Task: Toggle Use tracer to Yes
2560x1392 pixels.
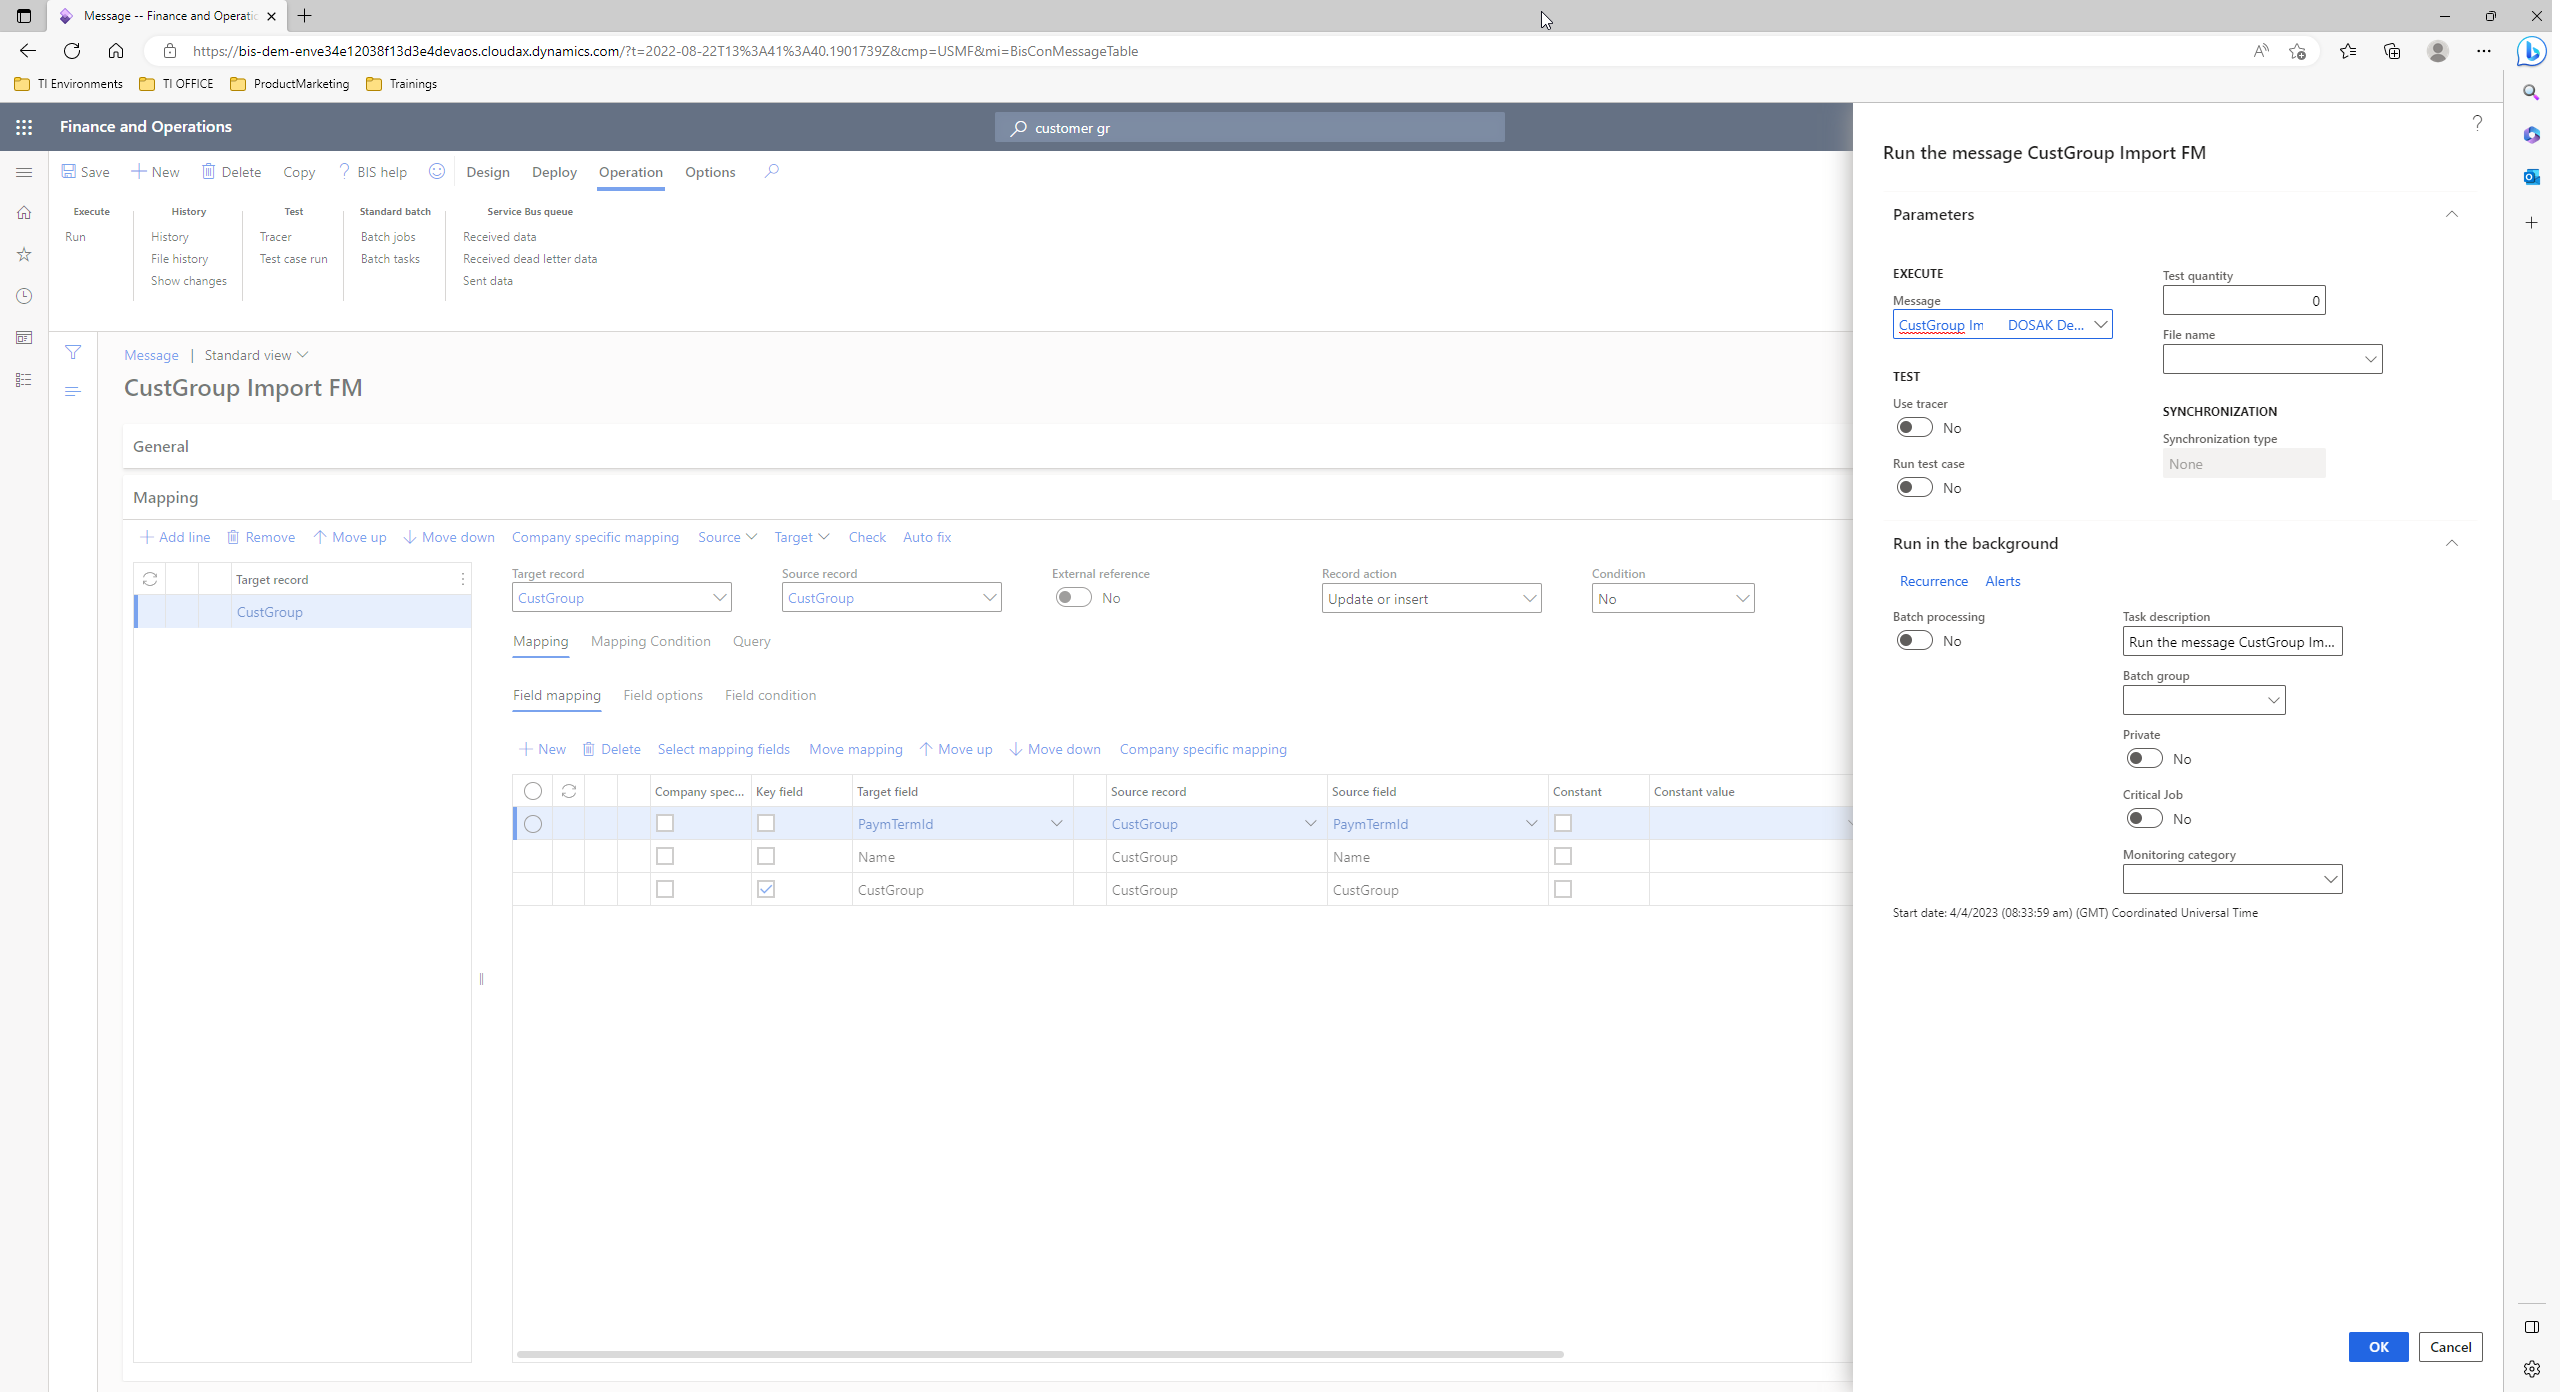Action: 1914,427
